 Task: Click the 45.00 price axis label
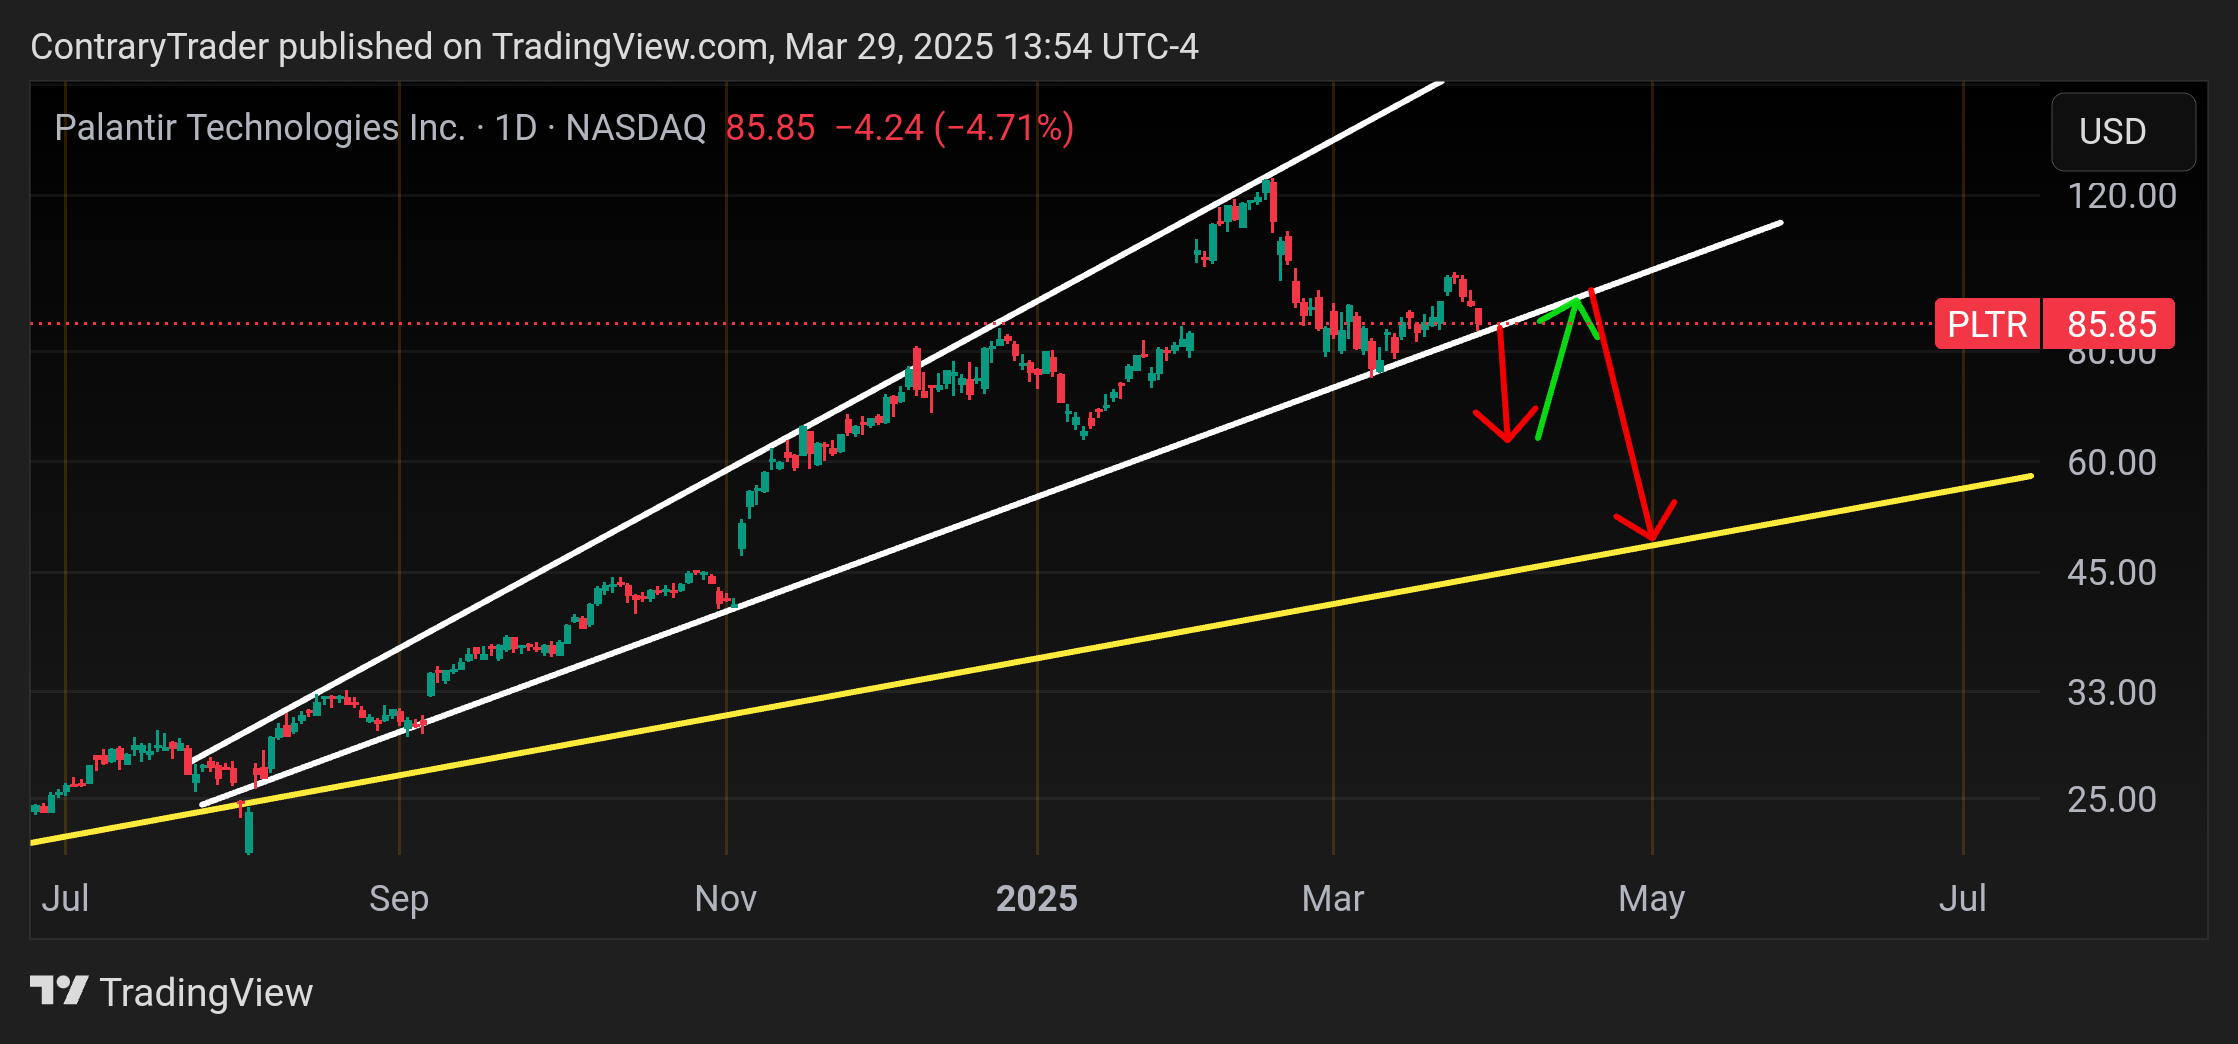tap(2112, 572)
